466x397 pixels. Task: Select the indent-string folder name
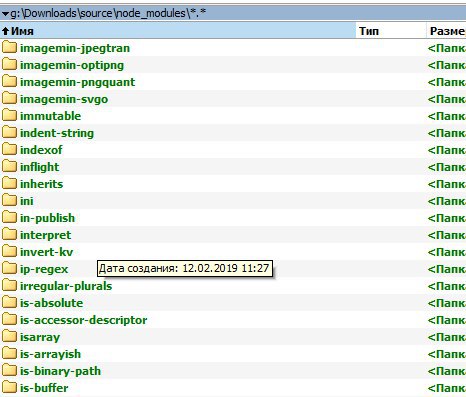[x=57, y=133]
